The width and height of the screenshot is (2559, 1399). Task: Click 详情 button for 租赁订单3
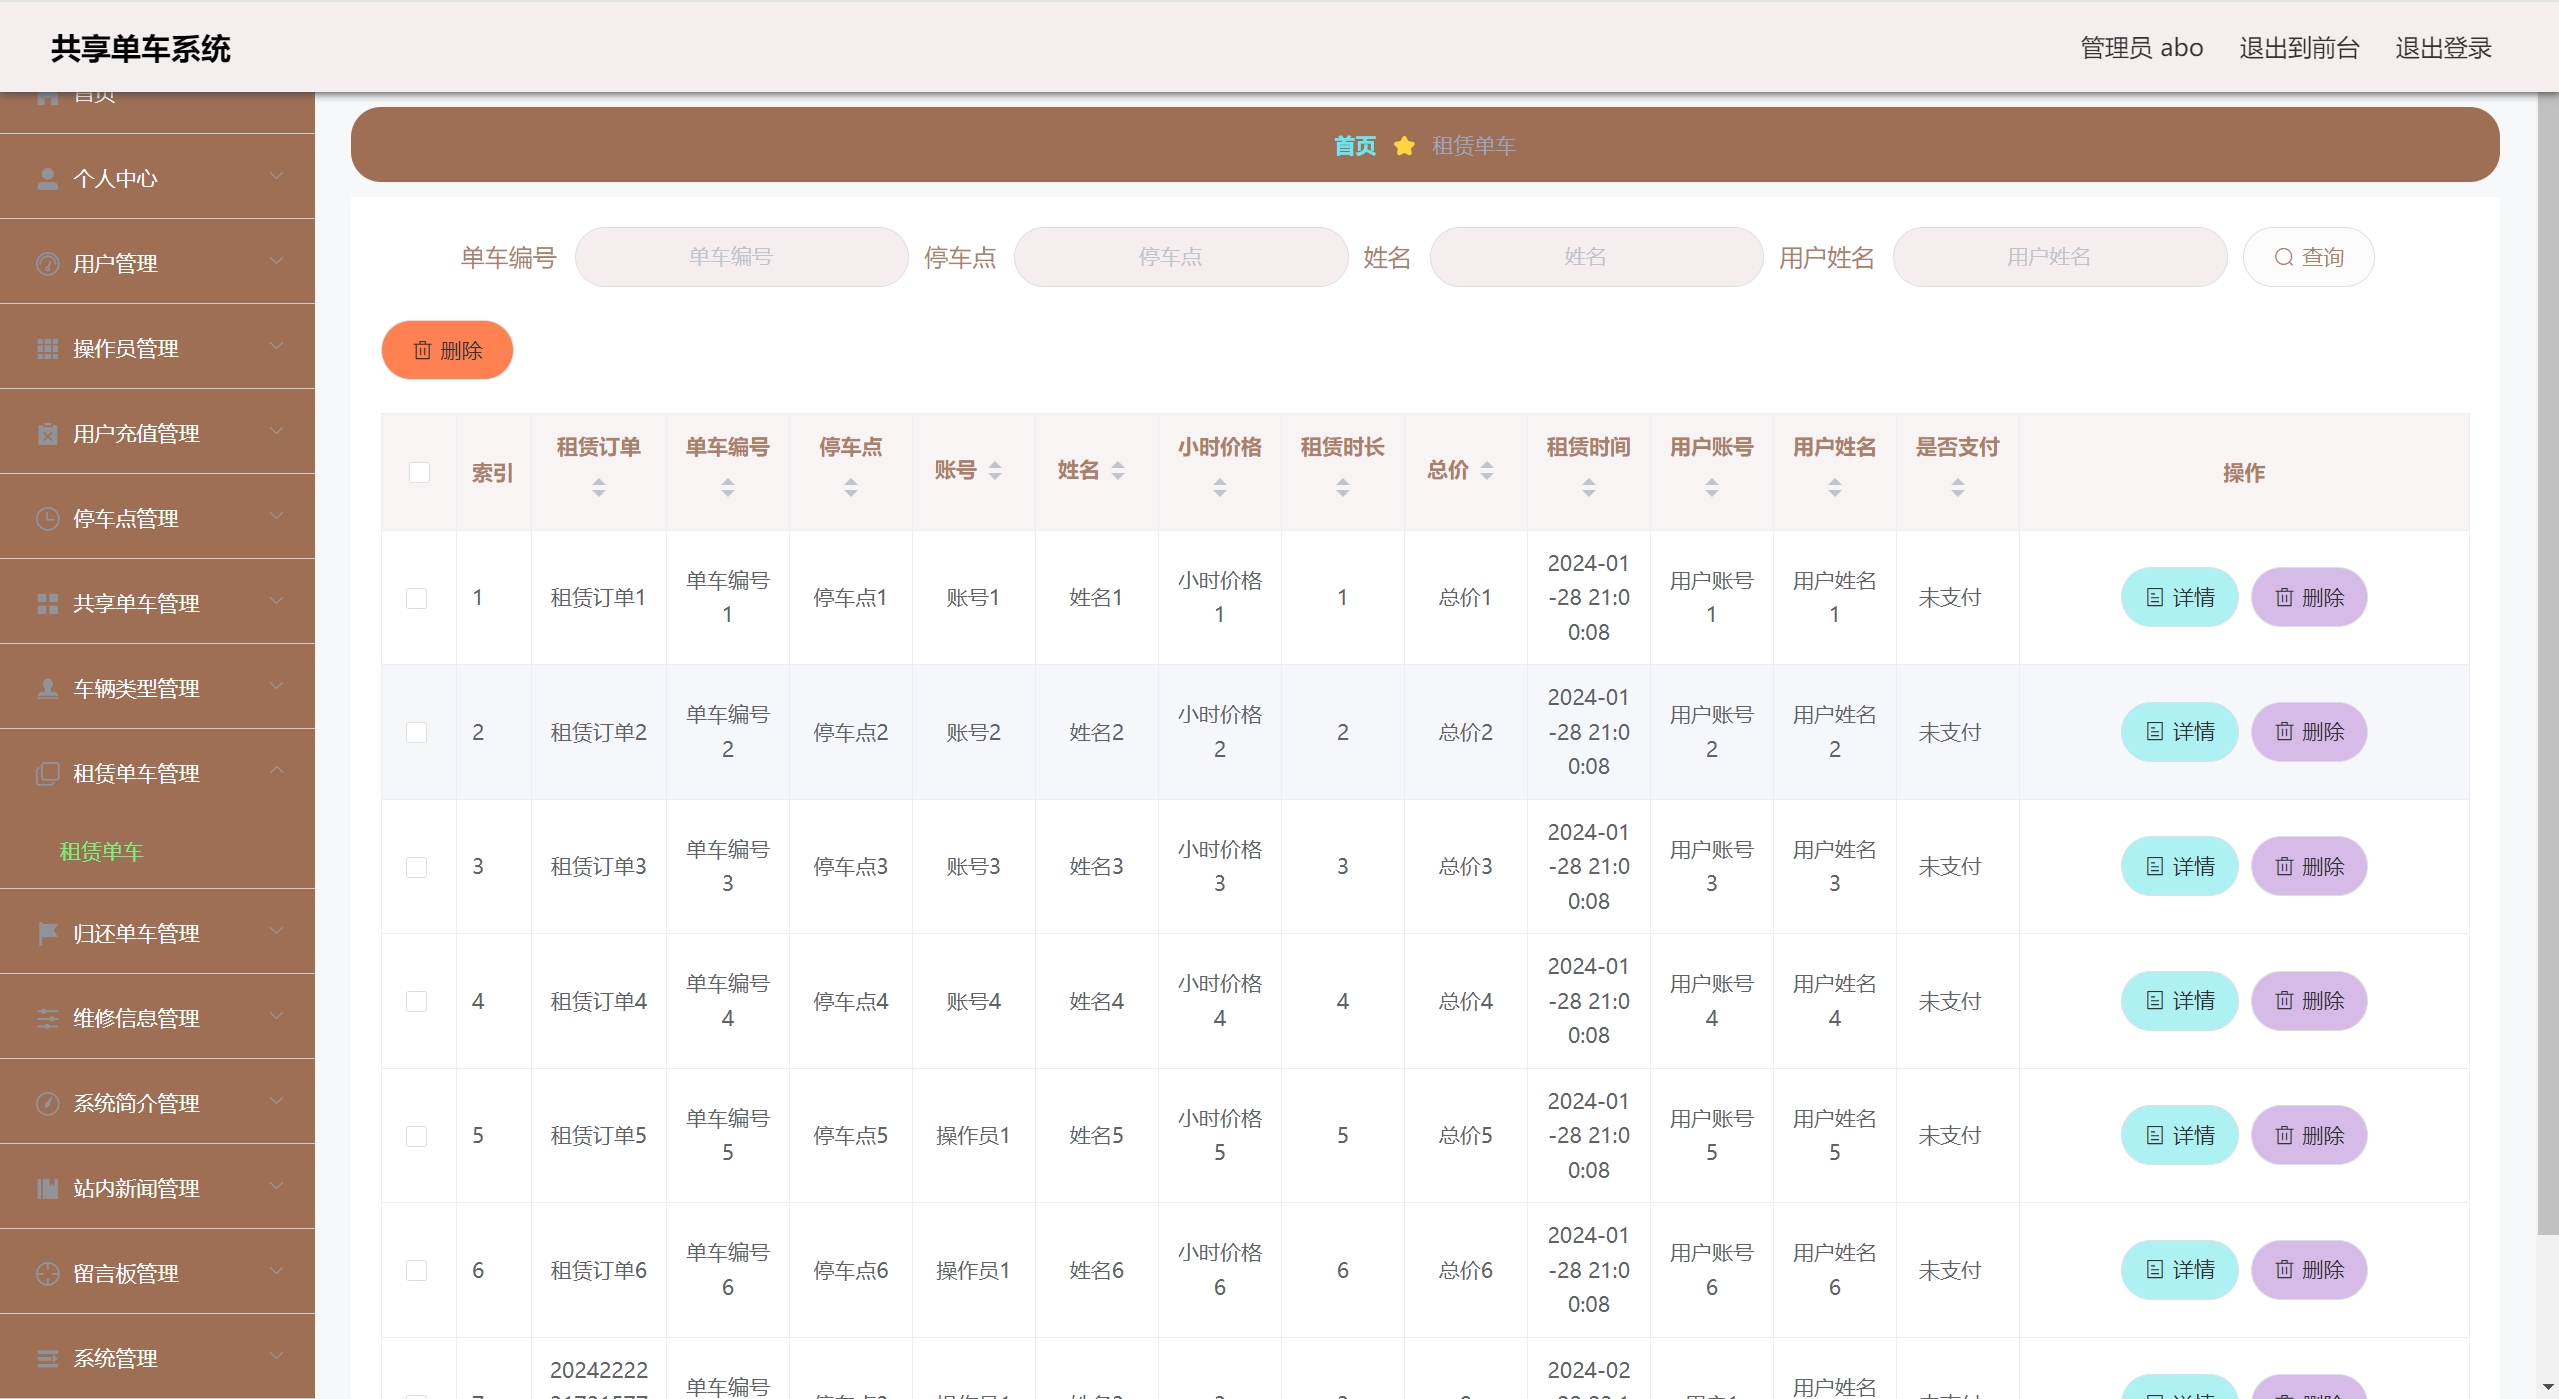tap(2179, 866)
